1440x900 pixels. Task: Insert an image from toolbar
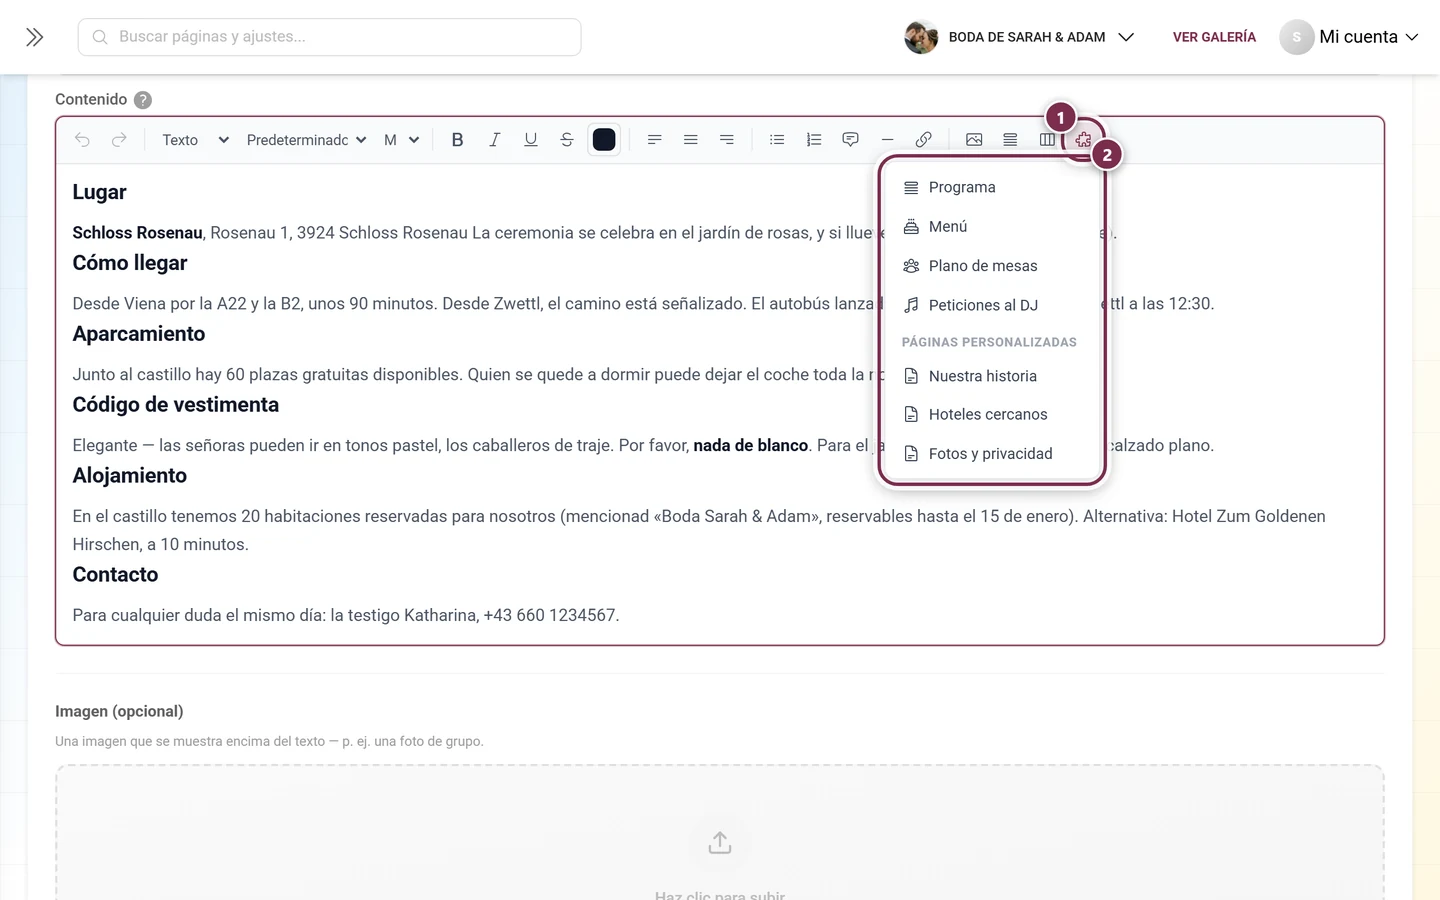(x=974, y=140)
